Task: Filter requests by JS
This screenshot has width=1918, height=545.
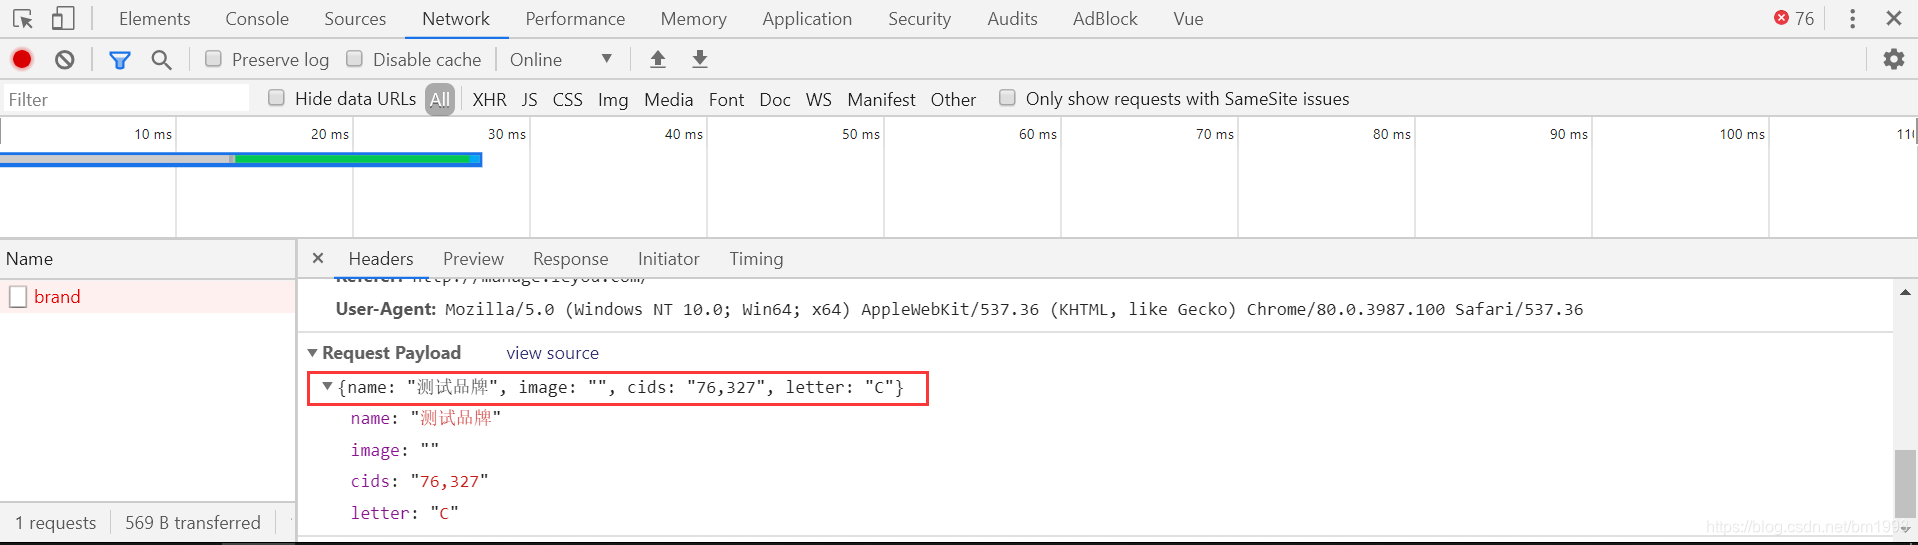Action: 529,99
